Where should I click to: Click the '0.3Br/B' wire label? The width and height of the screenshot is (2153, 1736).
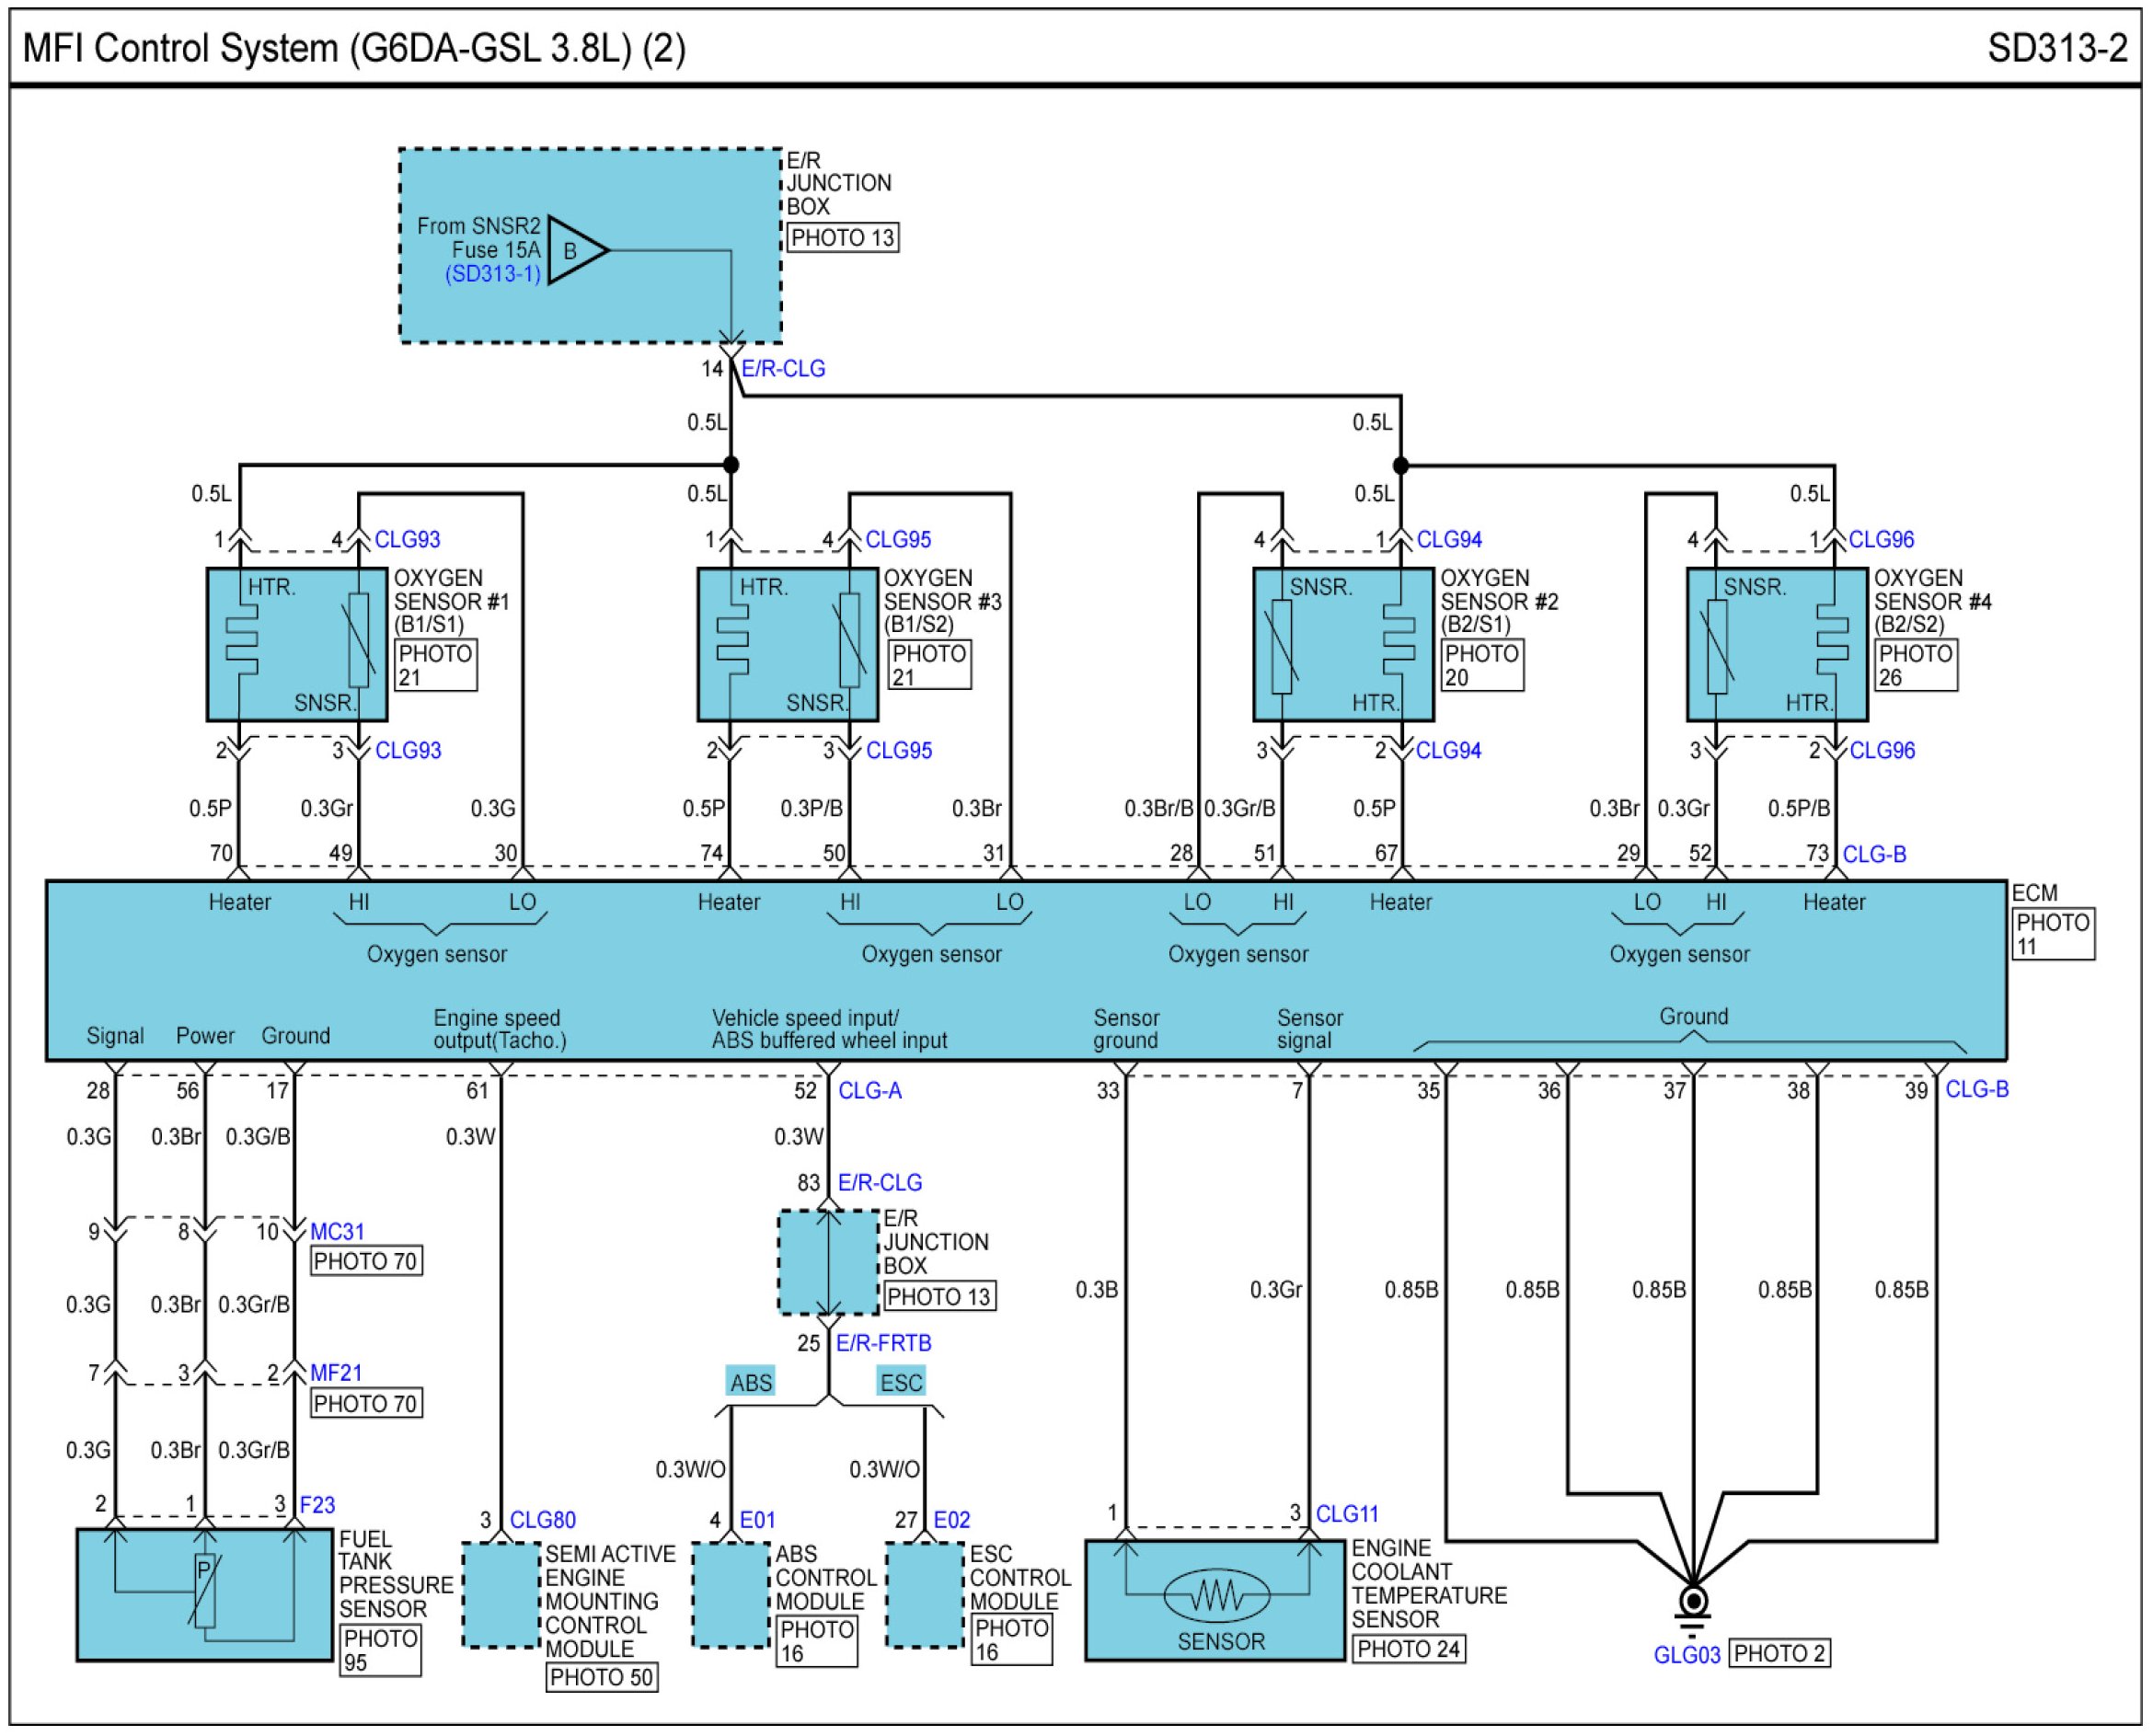1159,809
